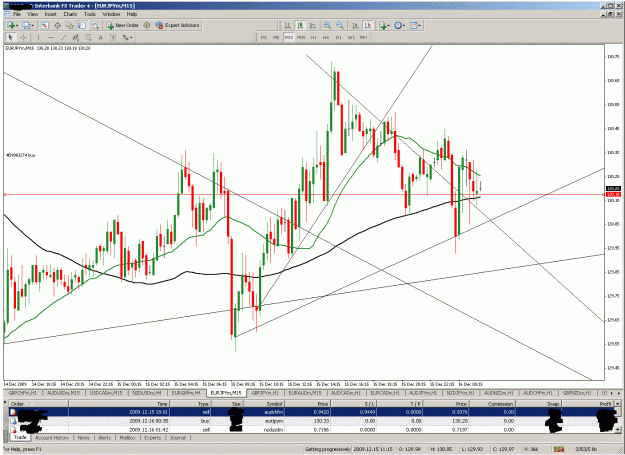625x455 pixels.
Task: Open the Strategy Tester icon
Action: point(95,25)
